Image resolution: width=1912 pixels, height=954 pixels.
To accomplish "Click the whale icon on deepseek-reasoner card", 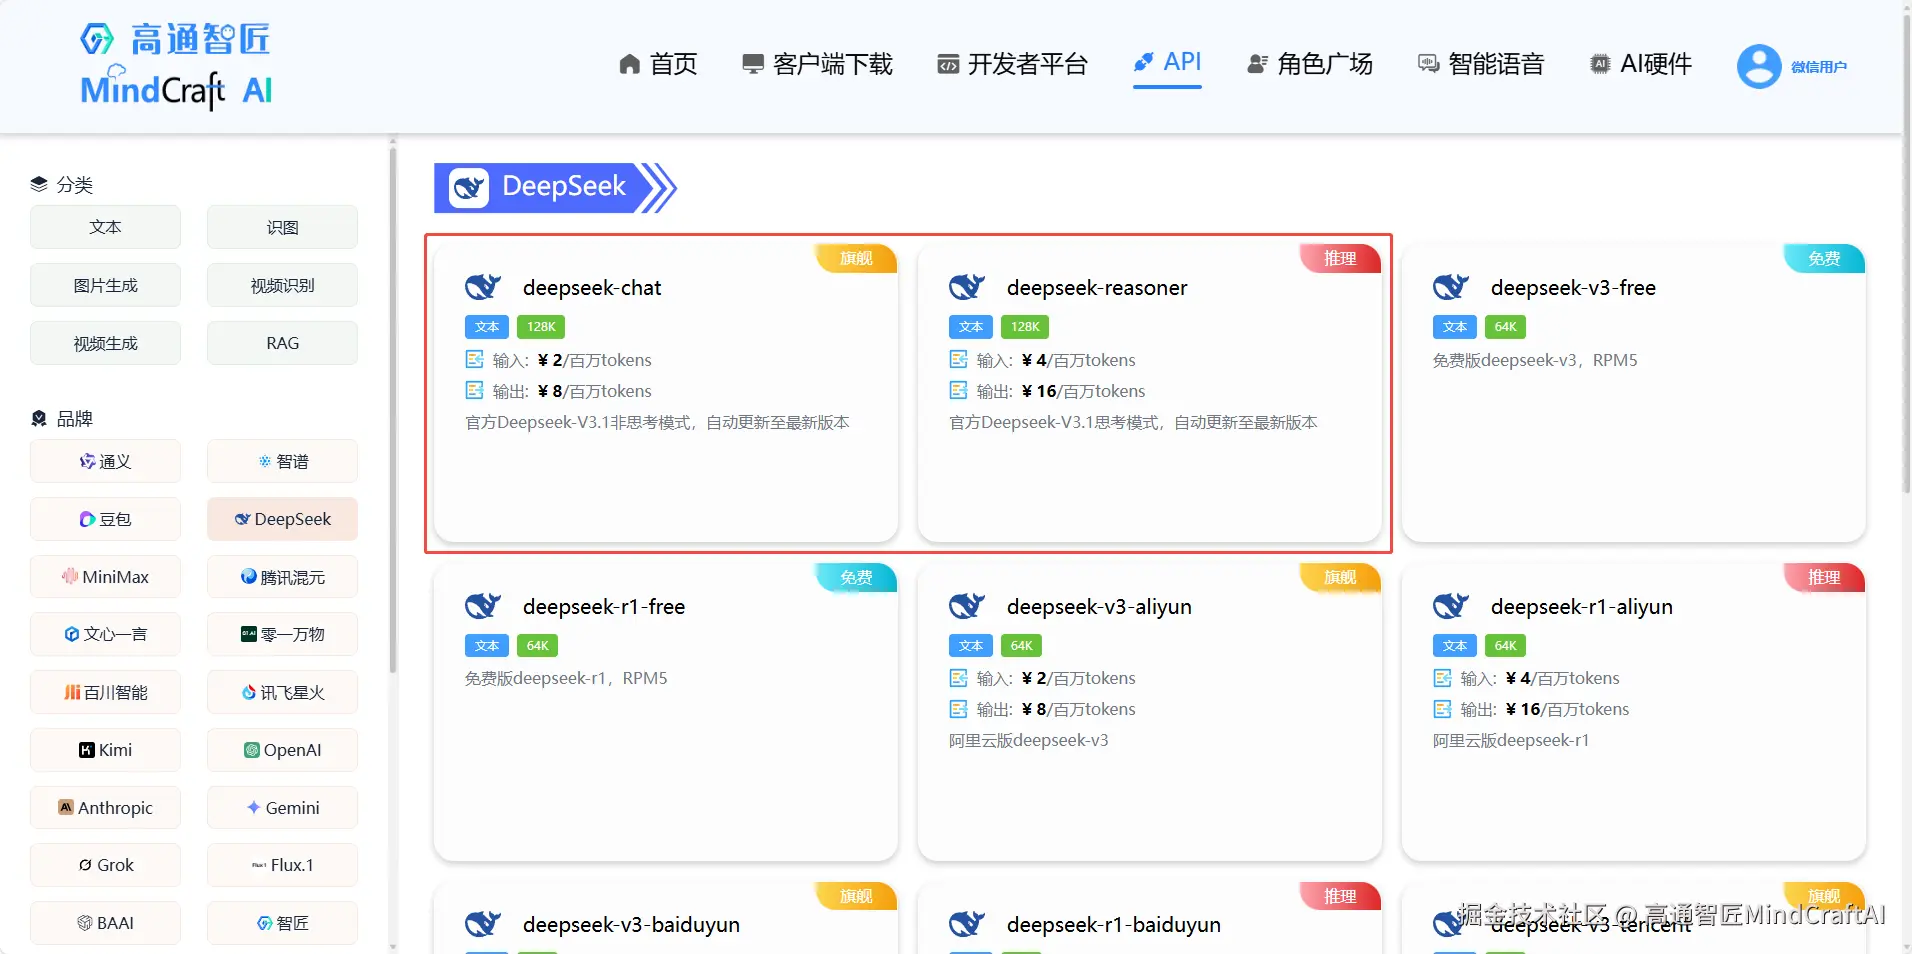I will click(x=967, y=287).
